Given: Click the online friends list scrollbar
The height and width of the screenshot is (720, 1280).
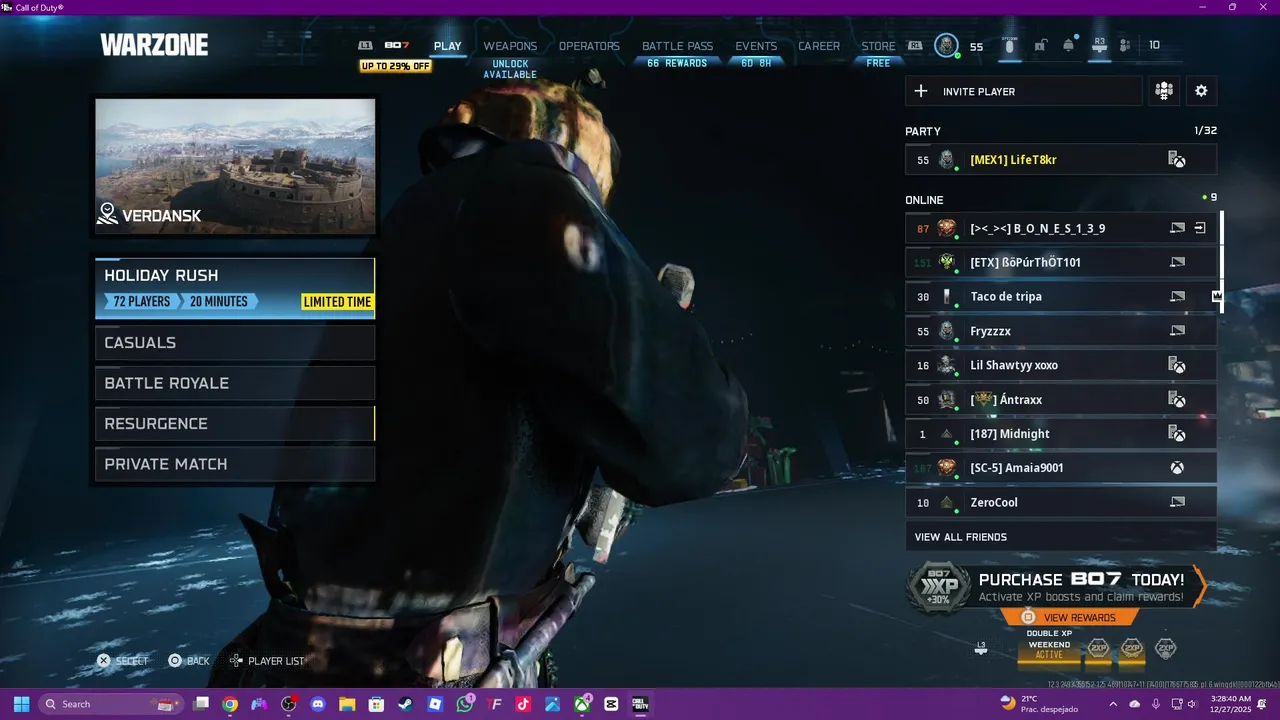Looking at the screenshot, I should [1221, 262].
